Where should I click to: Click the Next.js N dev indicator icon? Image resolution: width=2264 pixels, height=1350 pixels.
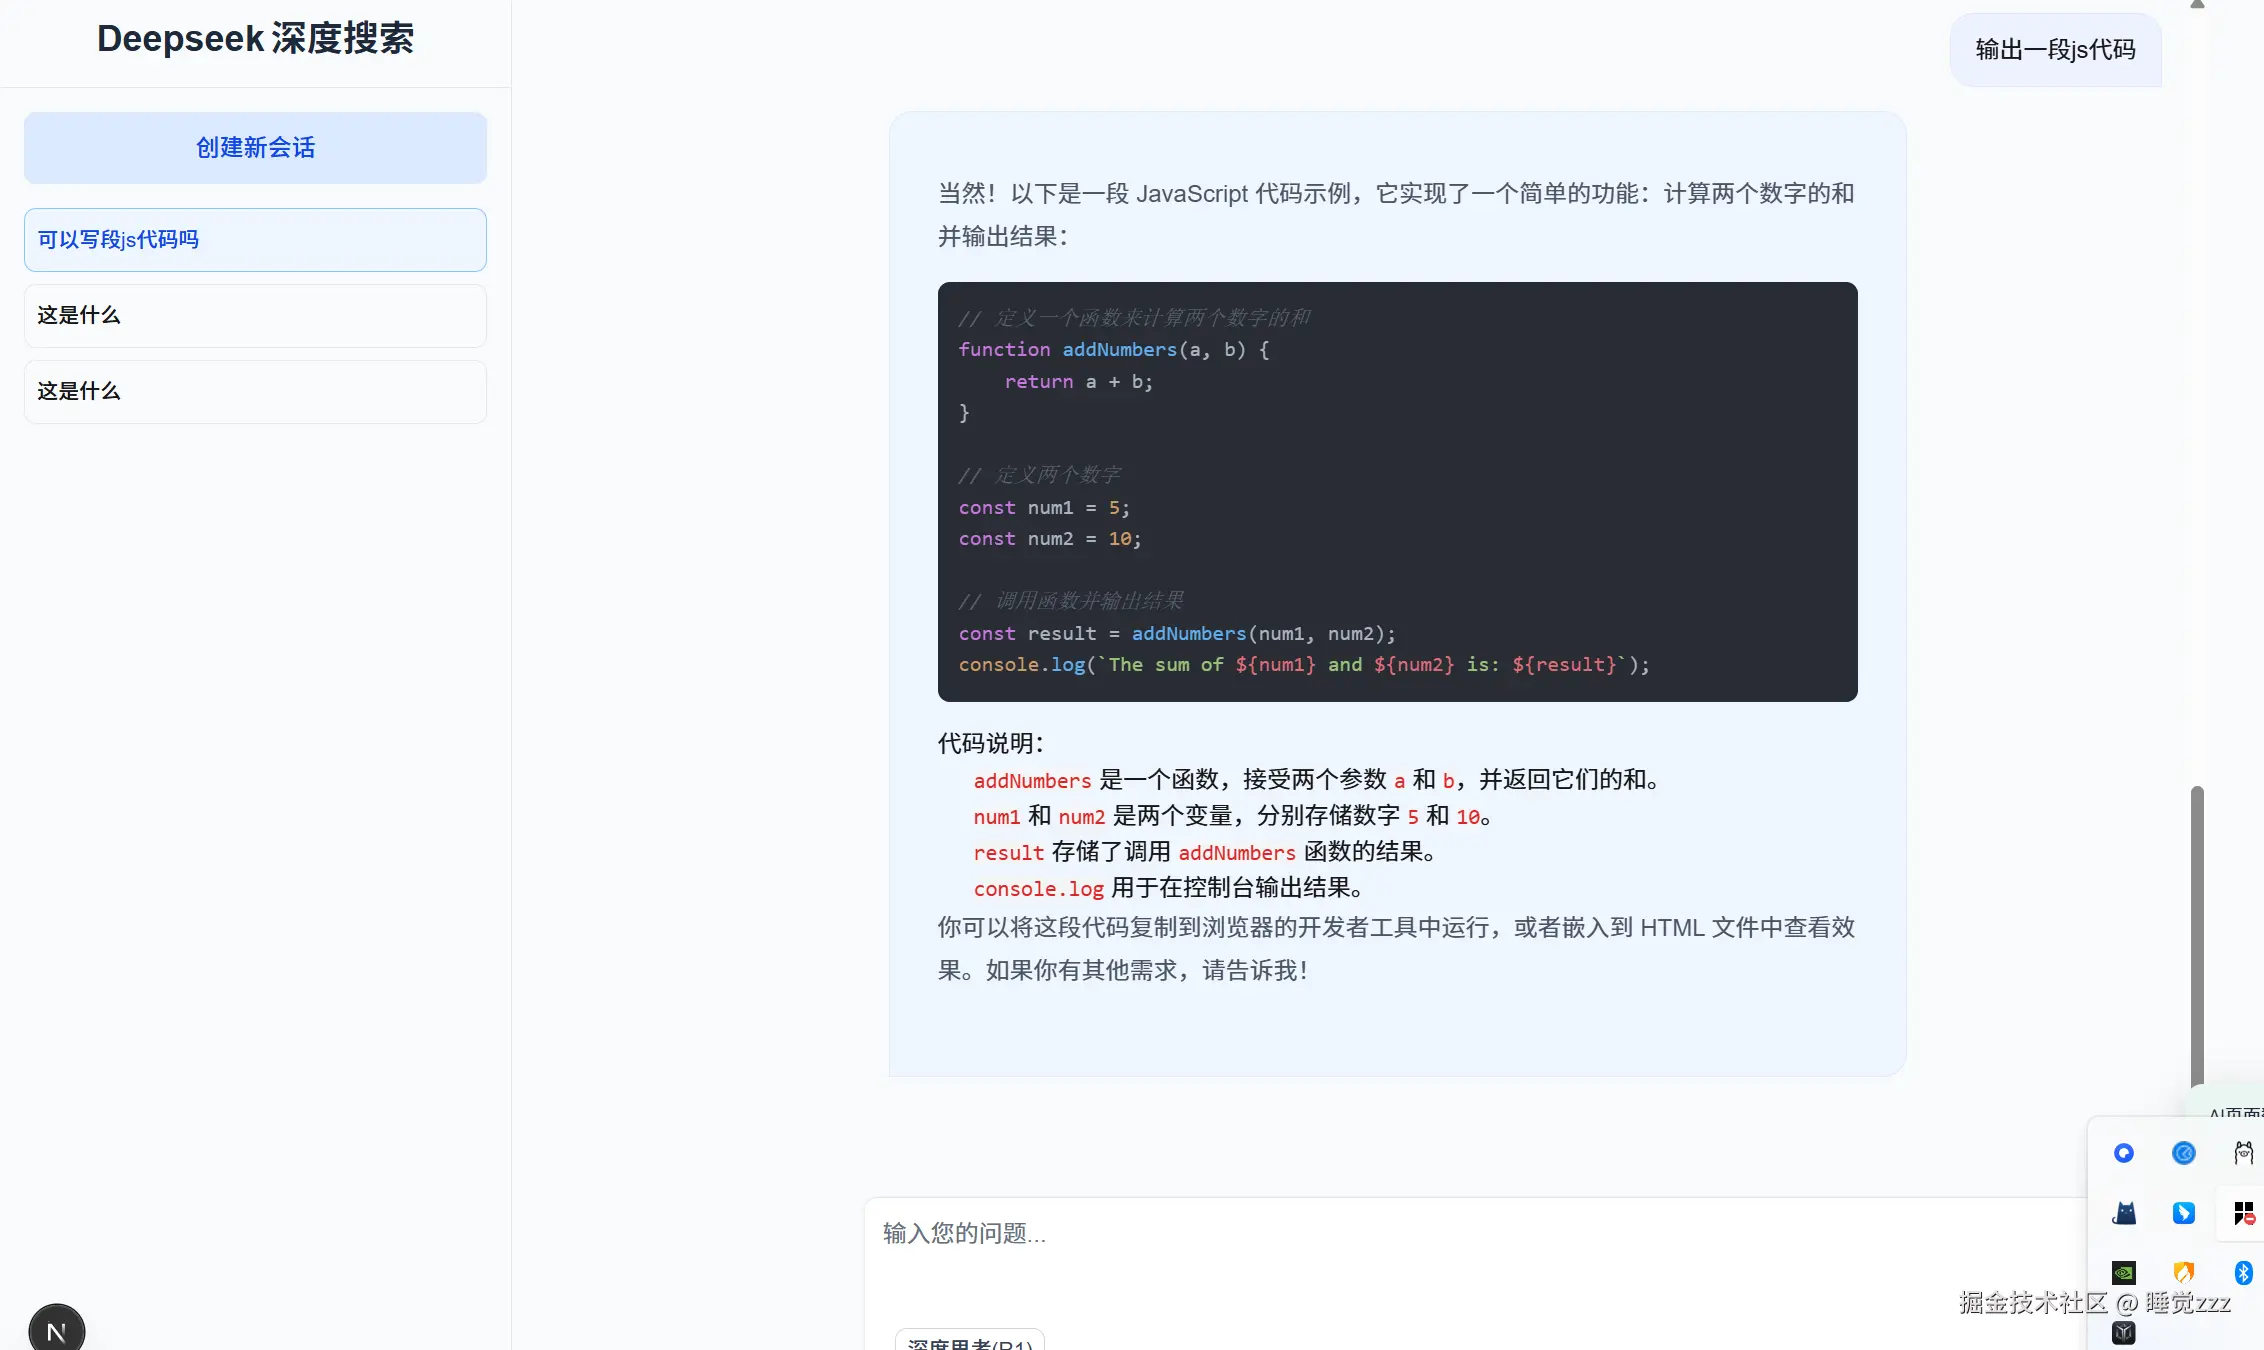(x=57, y=1331)
